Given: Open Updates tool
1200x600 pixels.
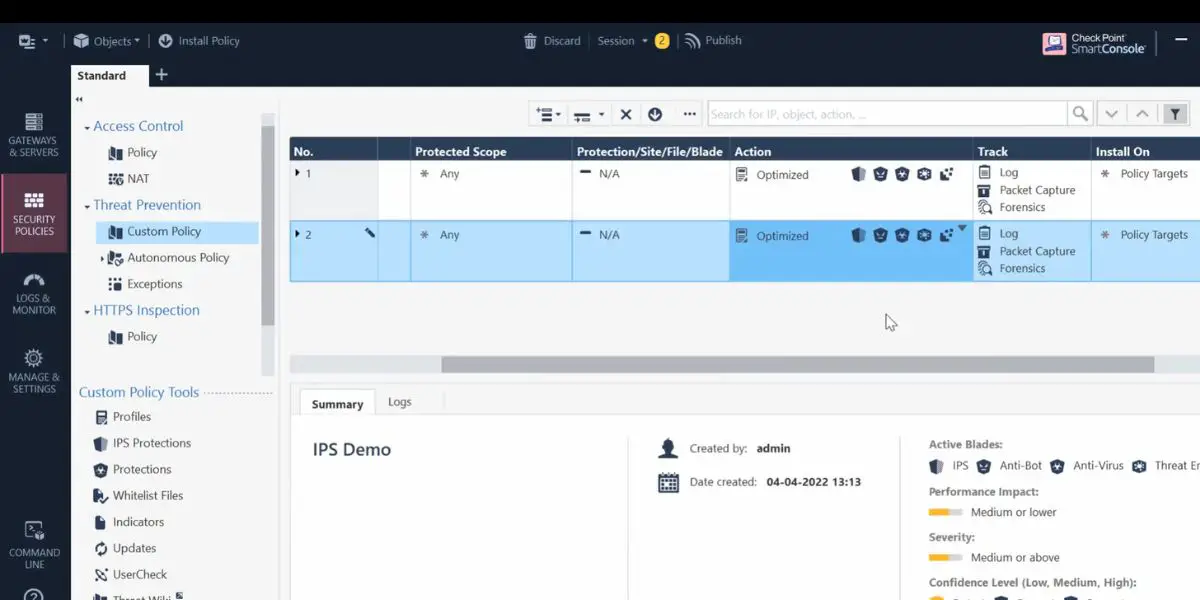Looking at the screenshot, I should (x=125, y=548).
